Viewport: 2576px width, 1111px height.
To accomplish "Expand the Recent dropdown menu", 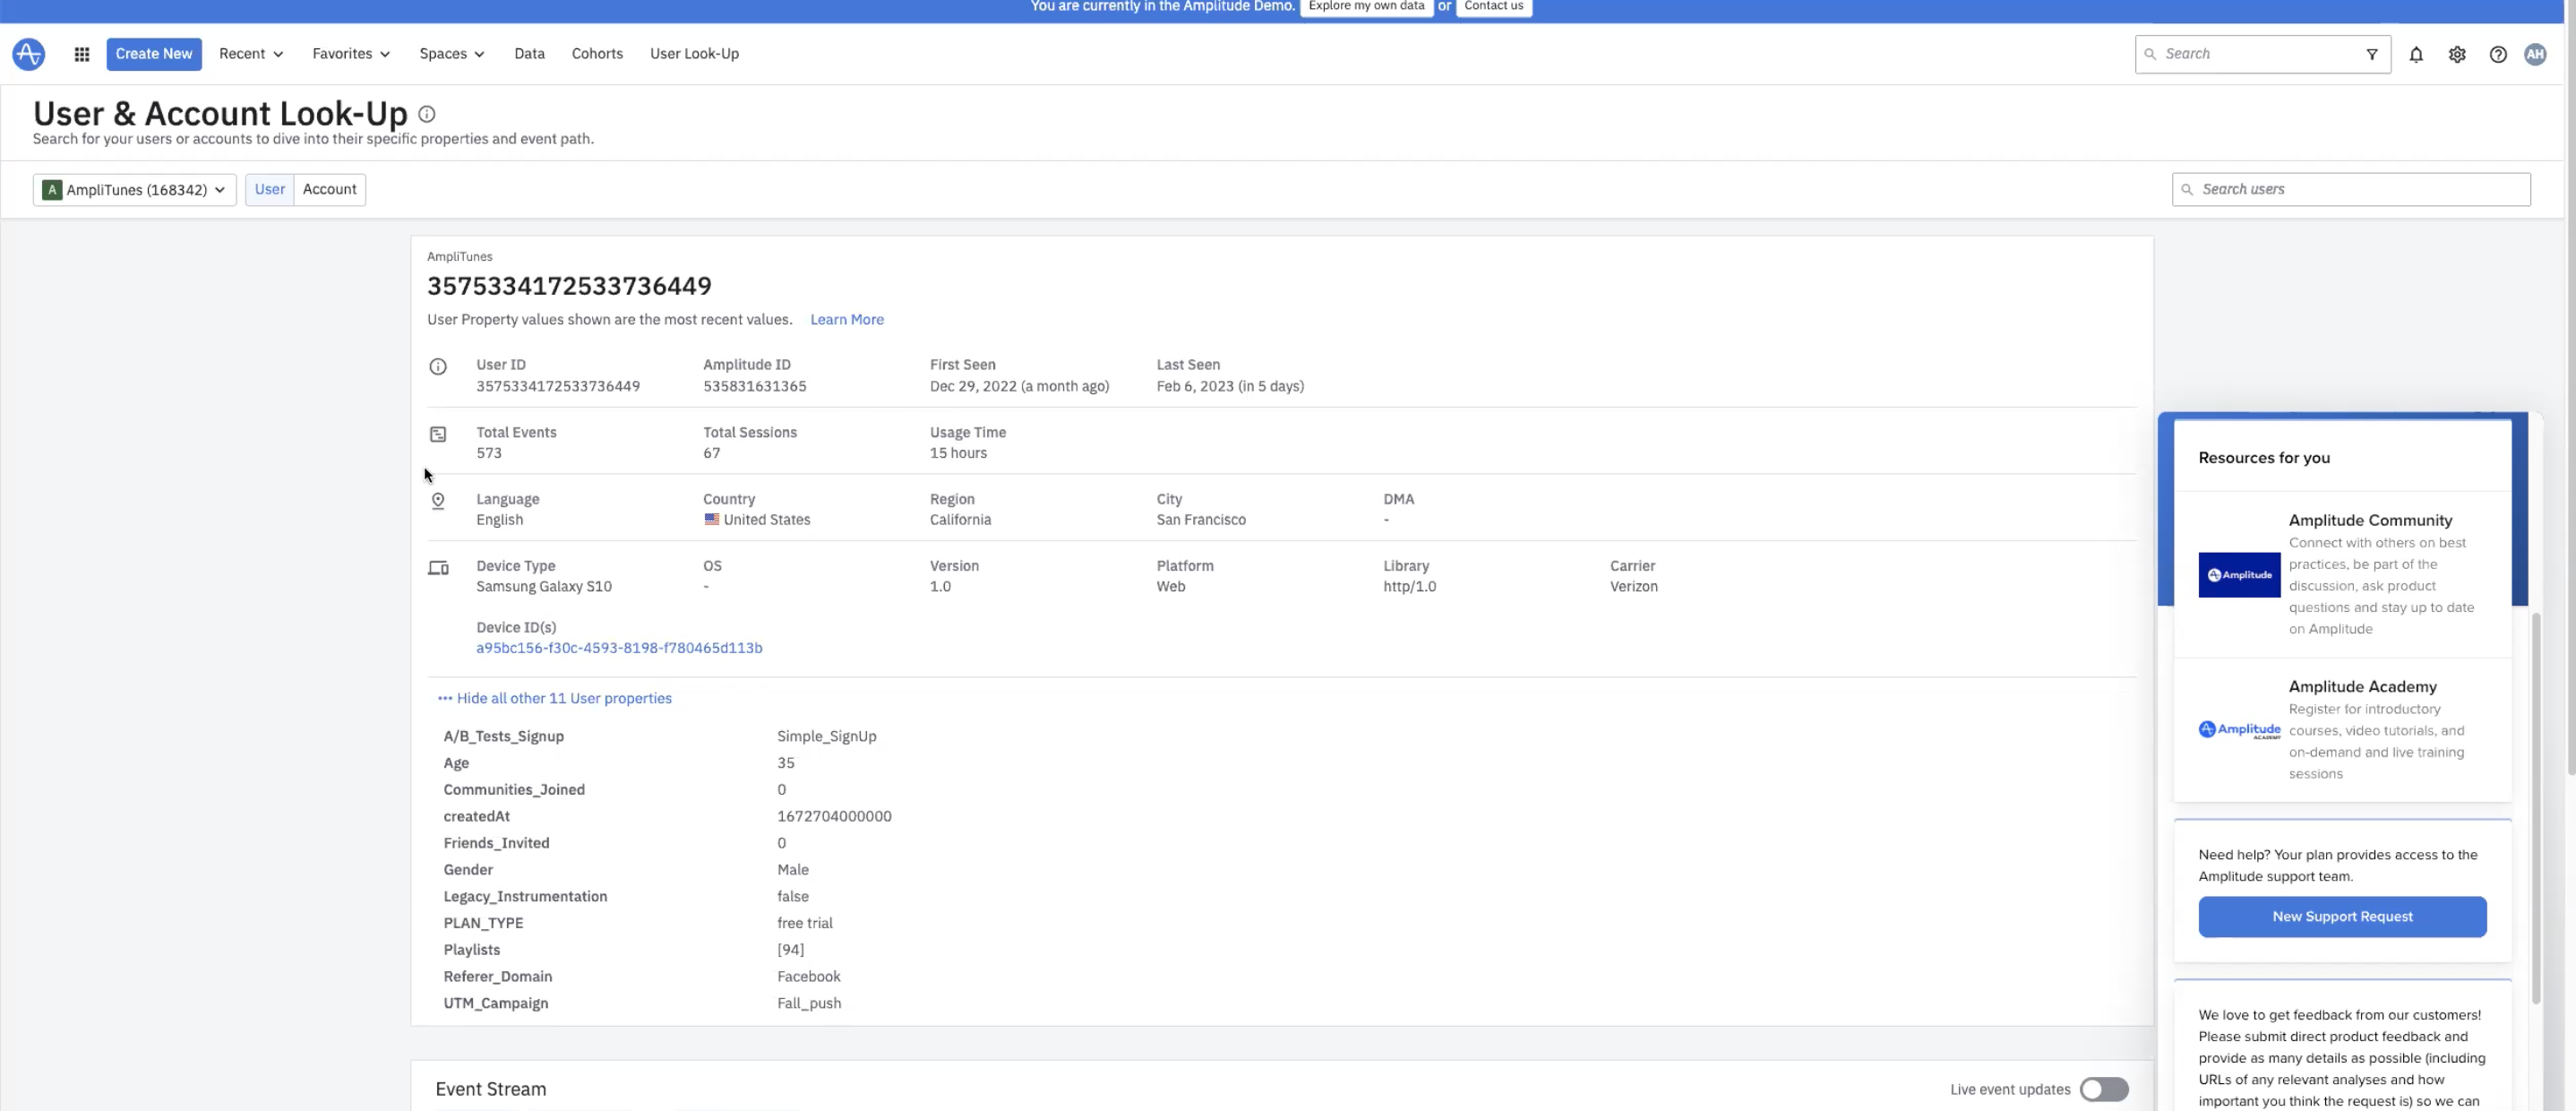I will [x=251, y=54].
